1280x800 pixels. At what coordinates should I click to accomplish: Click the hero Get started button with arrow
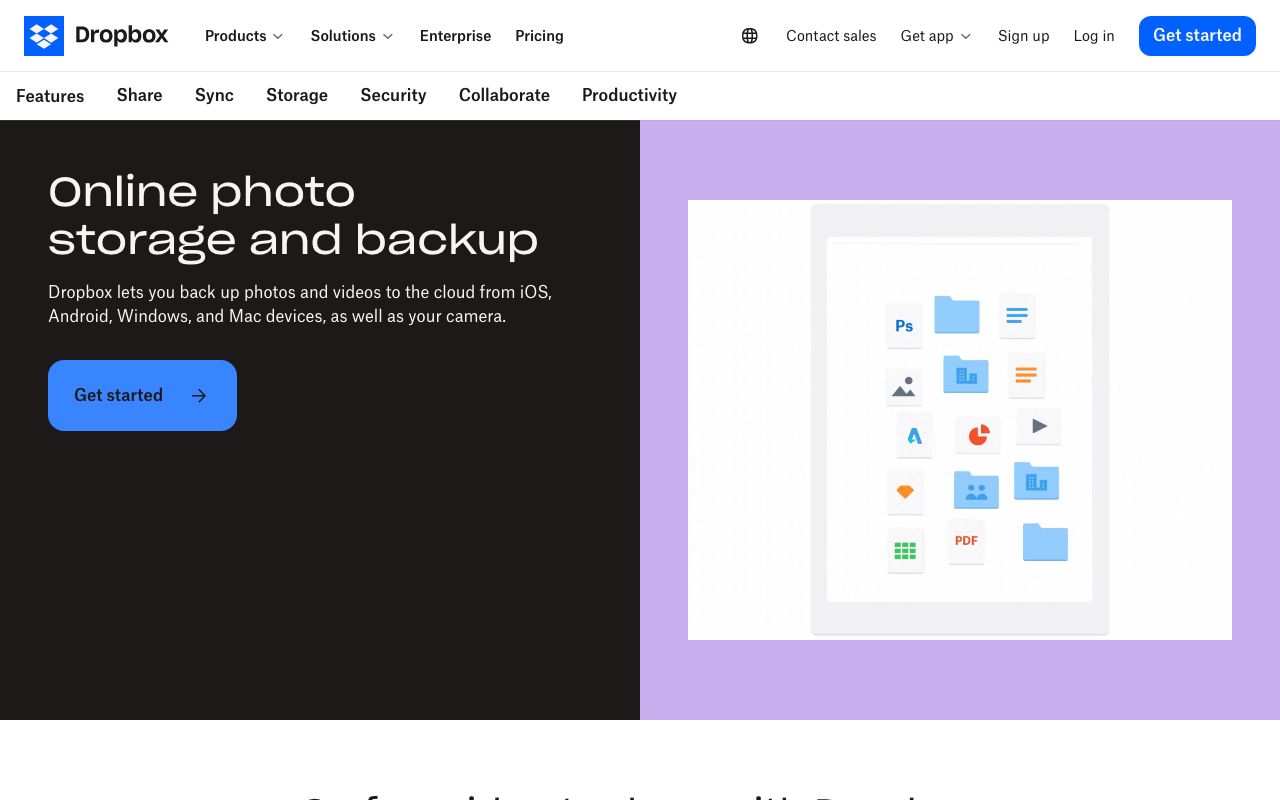tap(142, 395)
